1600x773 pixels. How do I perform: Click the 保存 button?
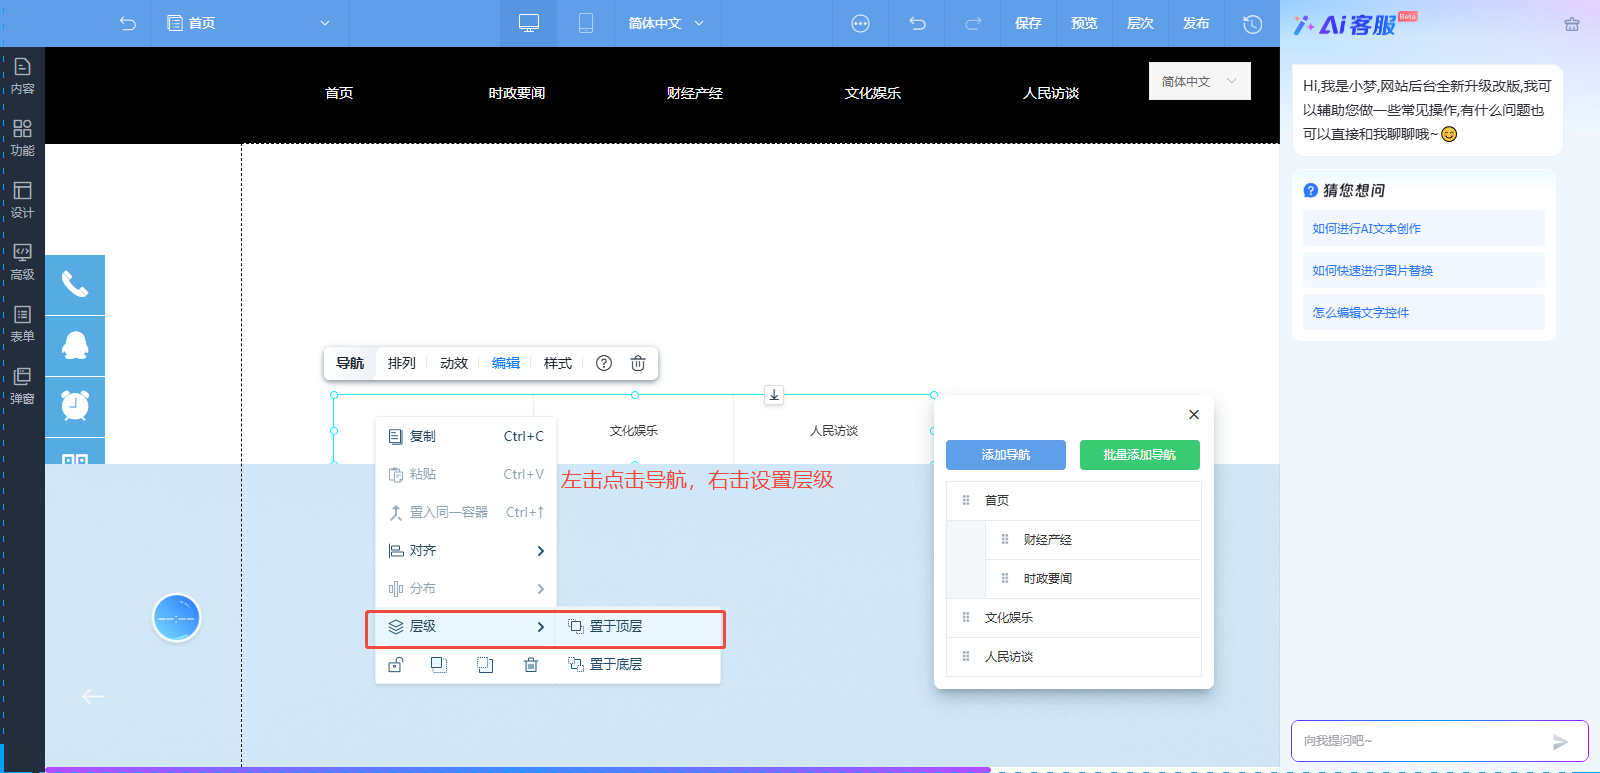[x=1028, y=23]
